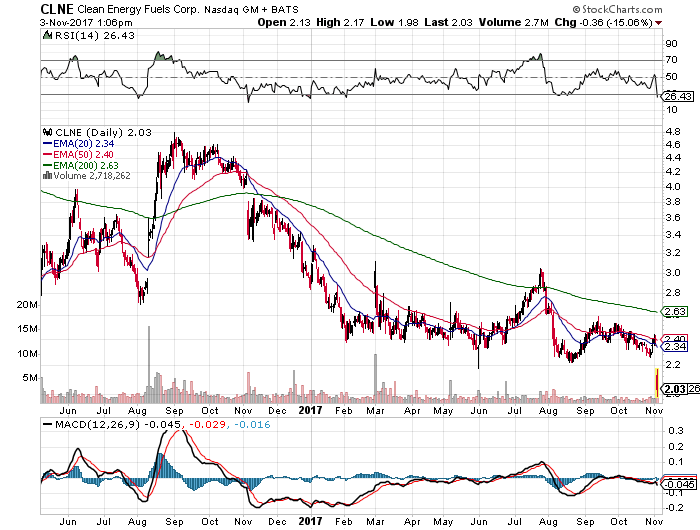This screenshot has height=530, width=700.
Task: Click the 2.34 EMA(20) price tag
Action: (675, 346)
